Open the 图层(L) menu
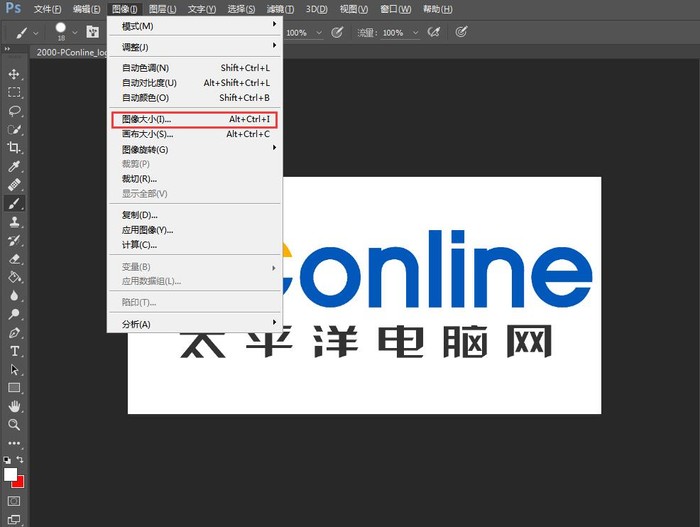This screenshot has height=527, width=700. click(x=162, y=9)
